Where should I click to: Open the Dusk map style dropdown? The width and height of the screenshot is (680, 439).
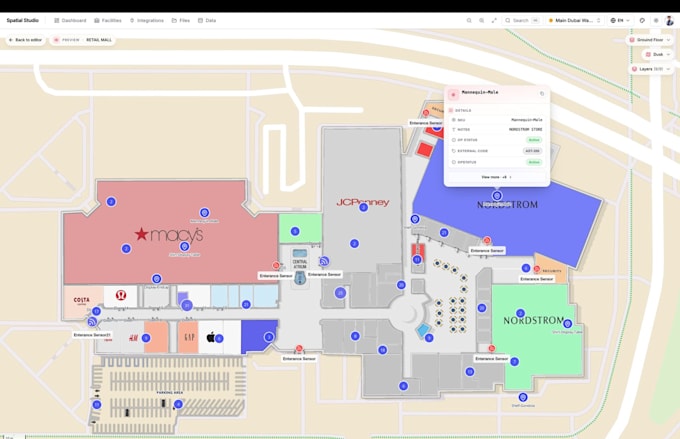pos(657,54)
